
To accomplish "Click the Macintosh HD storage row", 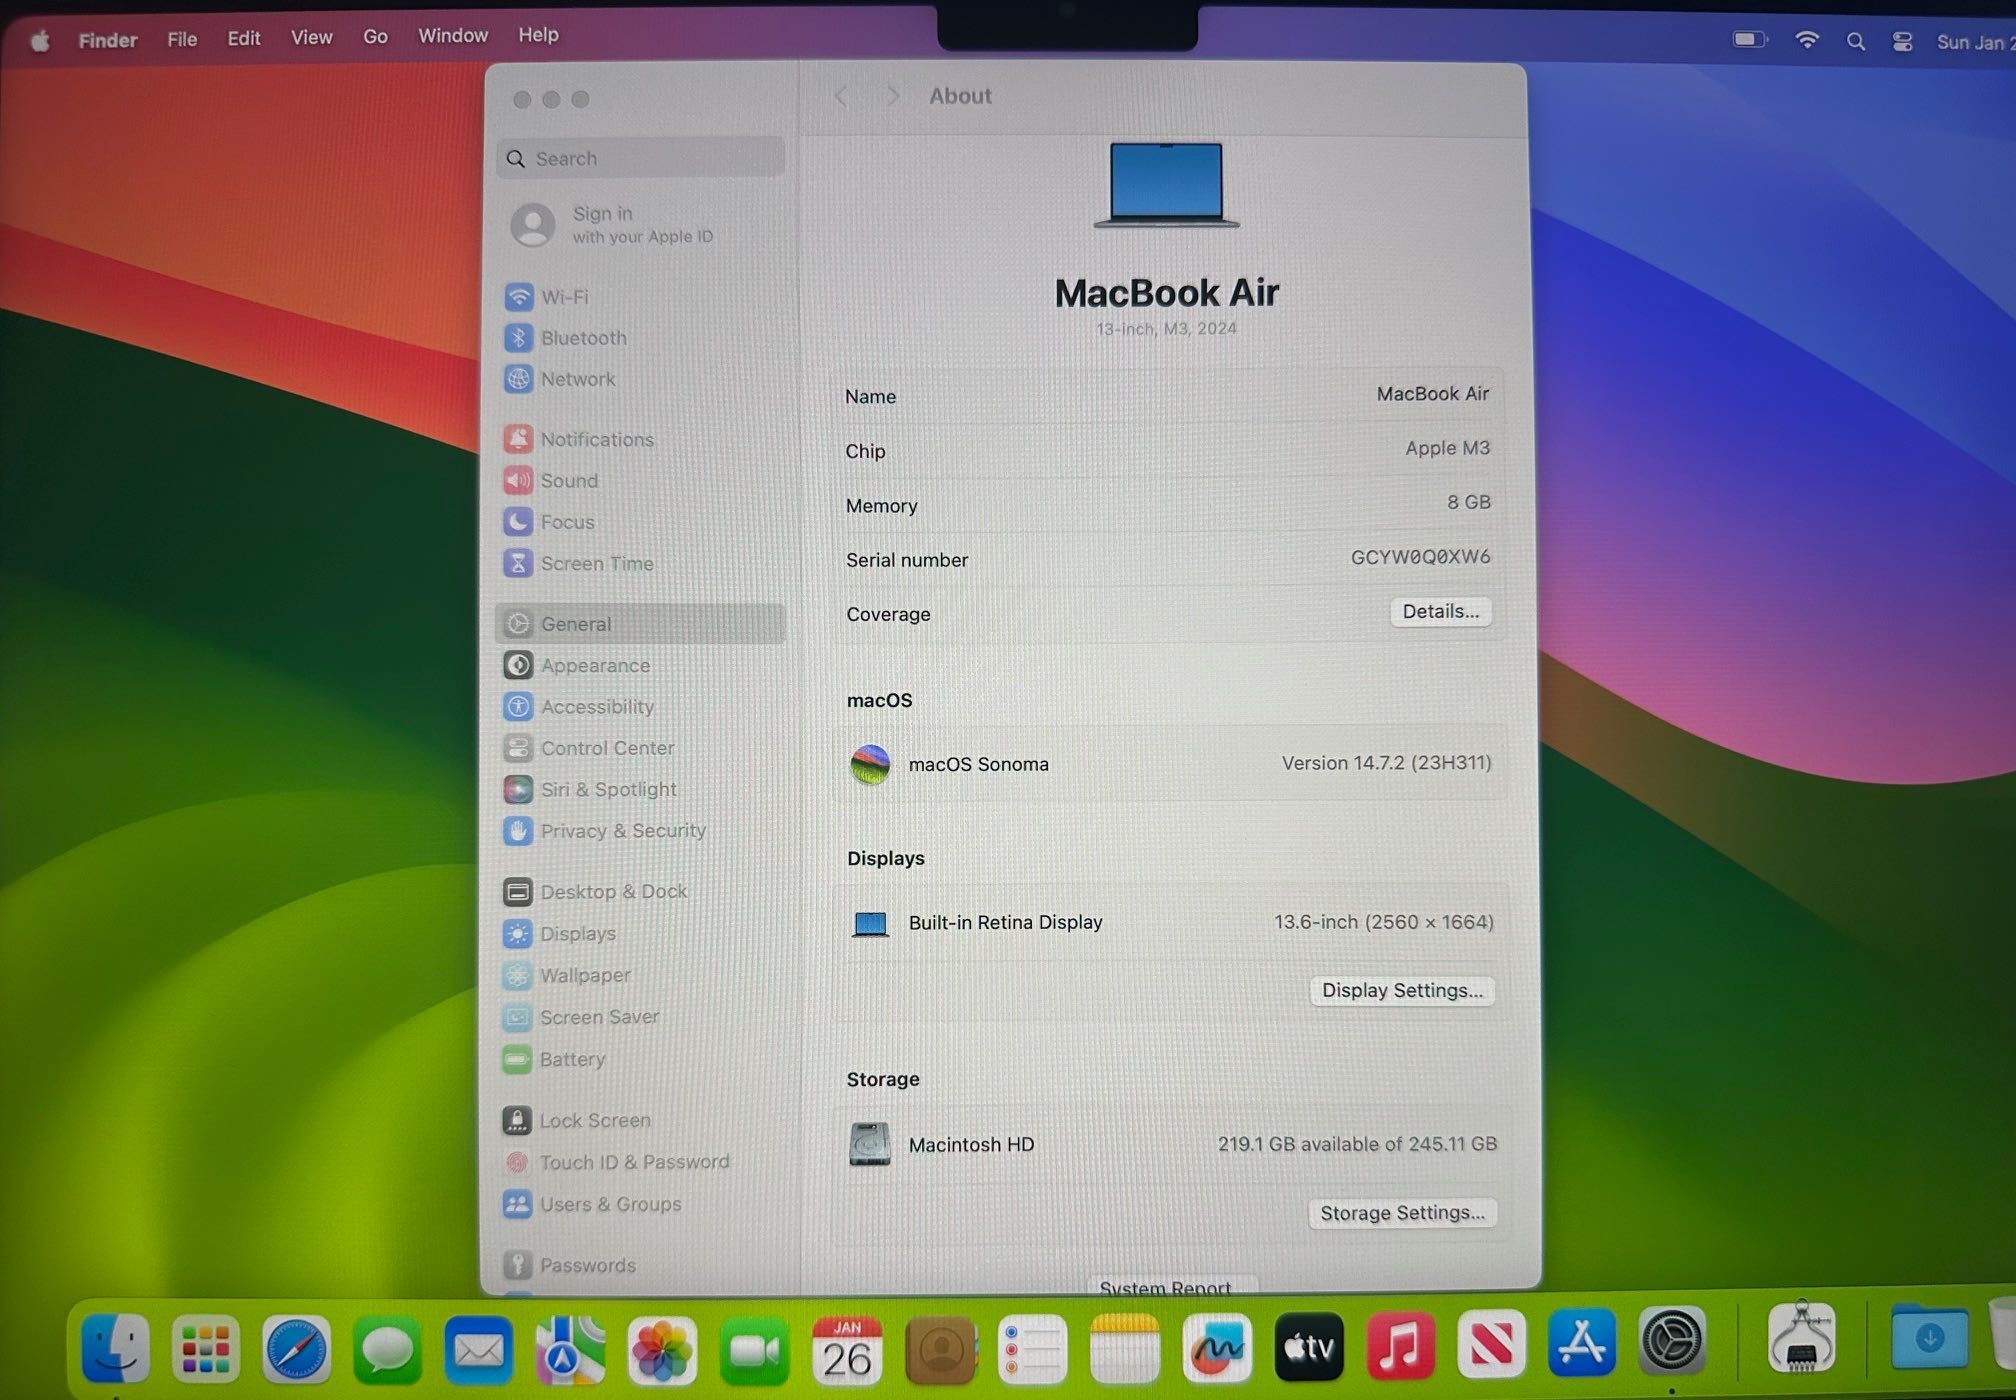I will 1170,1144.
